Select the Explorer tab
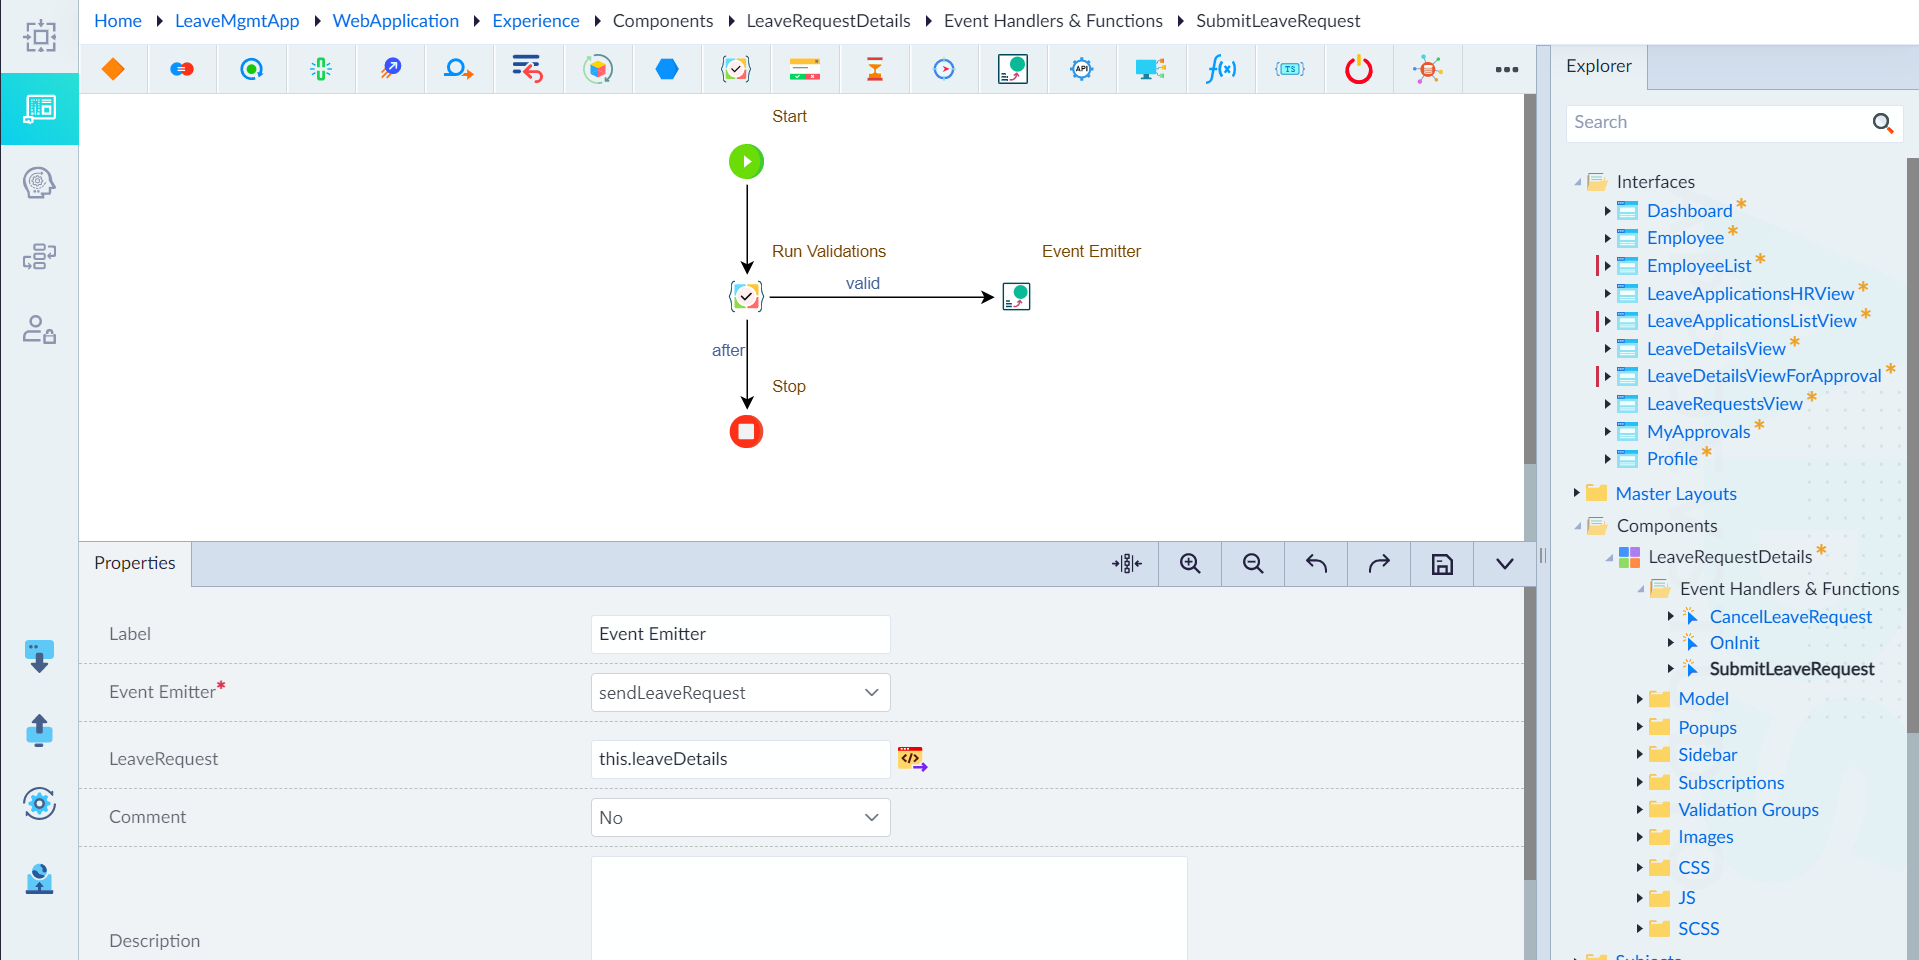This screenshot has width=1919, height=960. [1598, 66]
